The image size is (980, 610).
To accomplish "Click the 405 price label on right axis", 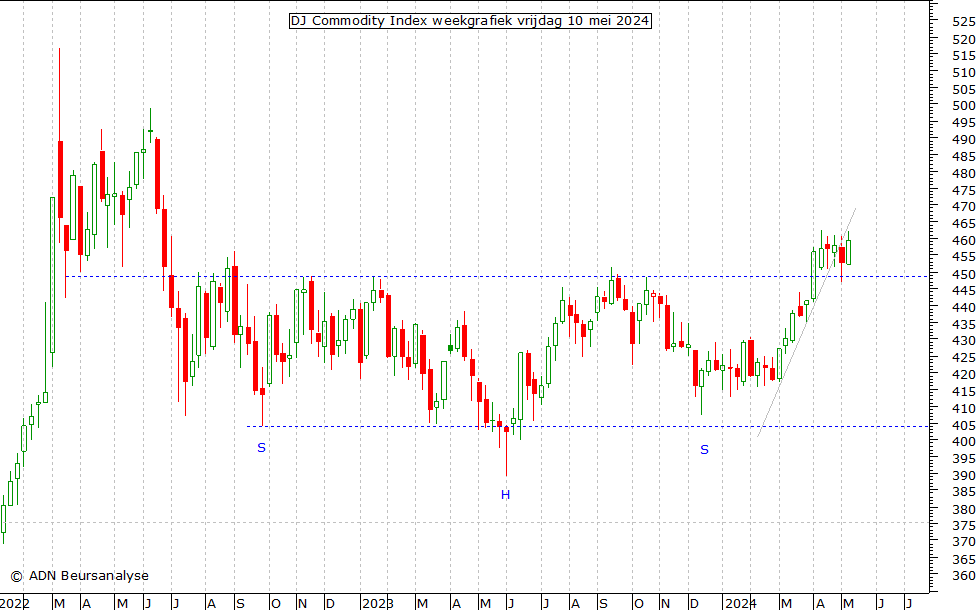I will click(964, 425).
